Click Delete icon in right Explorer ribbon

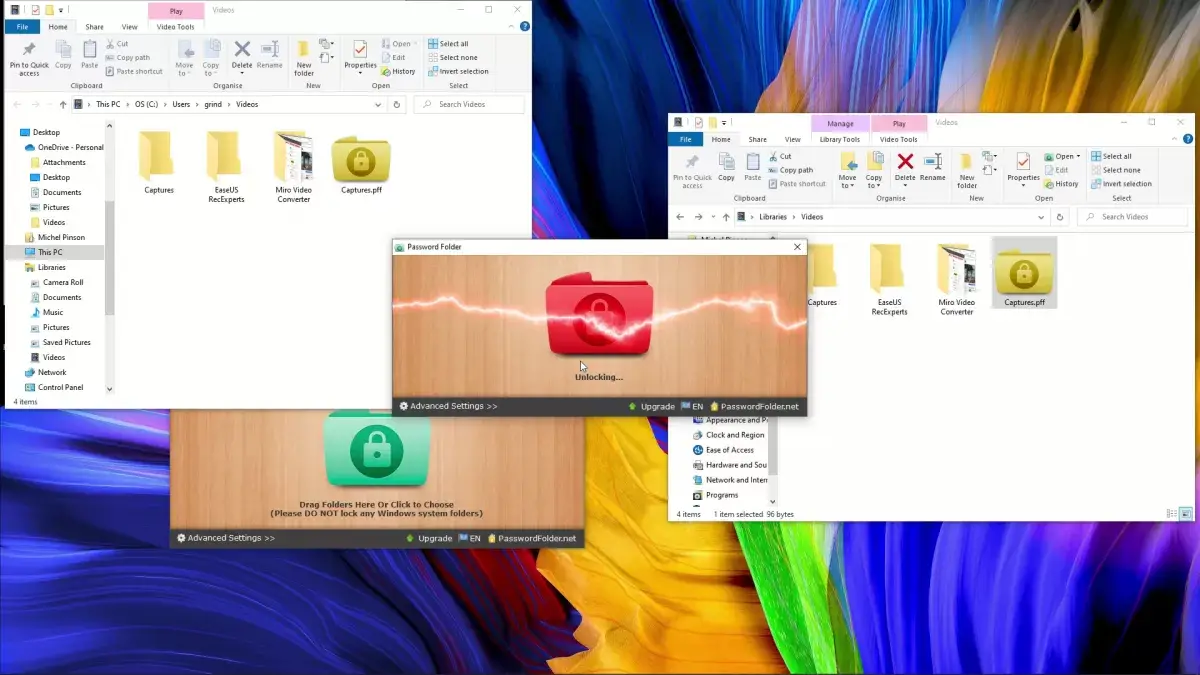[905, 166]
